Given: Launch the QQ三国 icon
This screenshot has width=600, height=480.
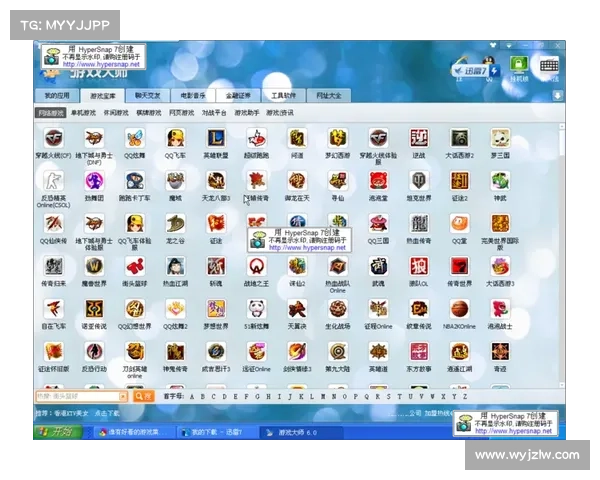Looking at the screenshot, I should (378, 224).
